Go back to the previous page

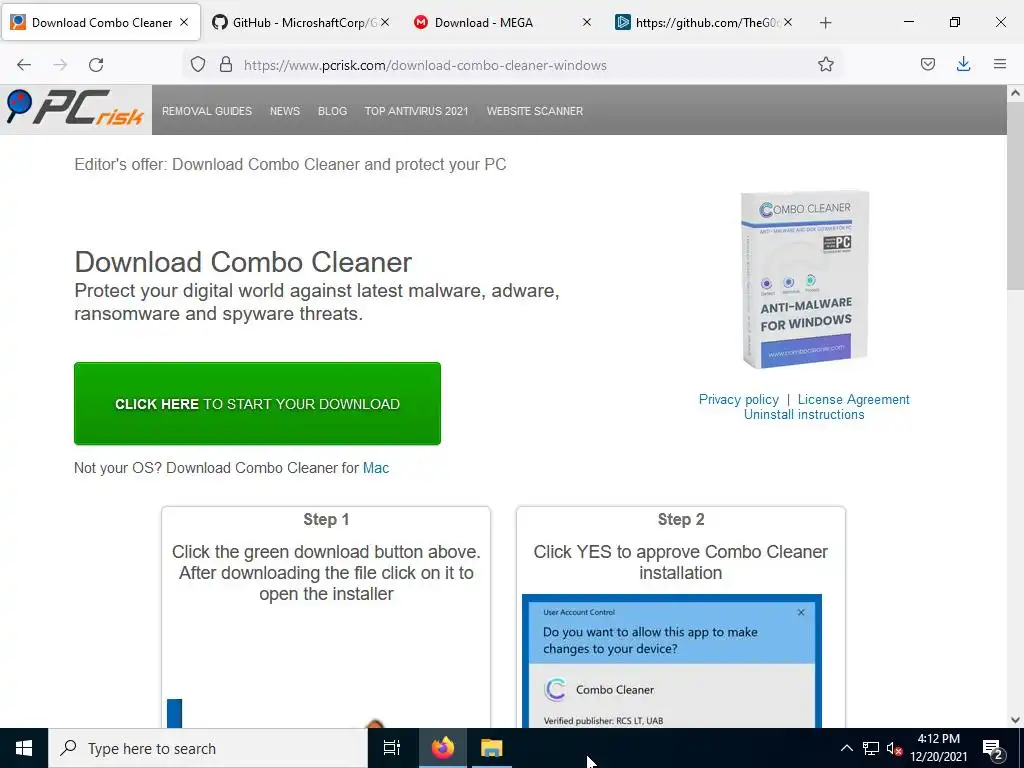(24, 65)
